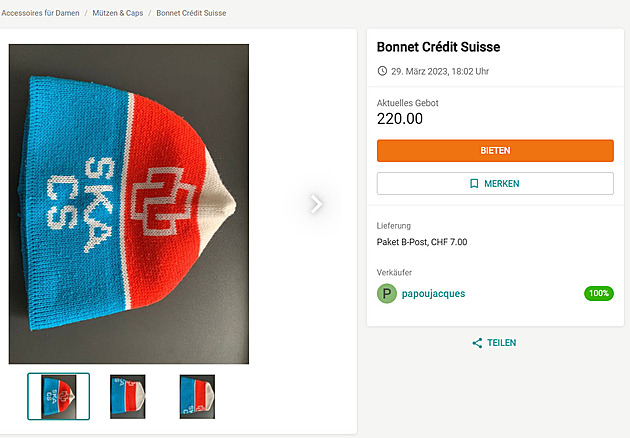Image resolution: width=630 pixels, height=438 pixels.
Task: Show the next product image with the arrow
Action: pyautogui.click(x=316, y=204)
